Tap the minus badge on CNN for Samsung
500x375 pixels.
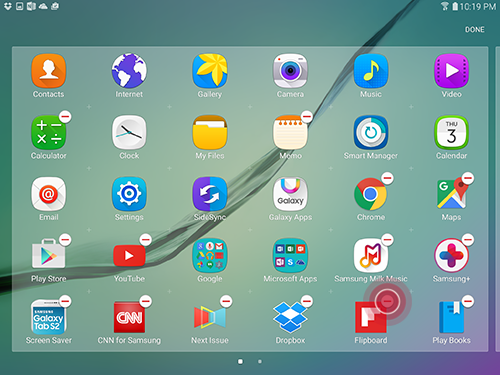tap(146, 301)
